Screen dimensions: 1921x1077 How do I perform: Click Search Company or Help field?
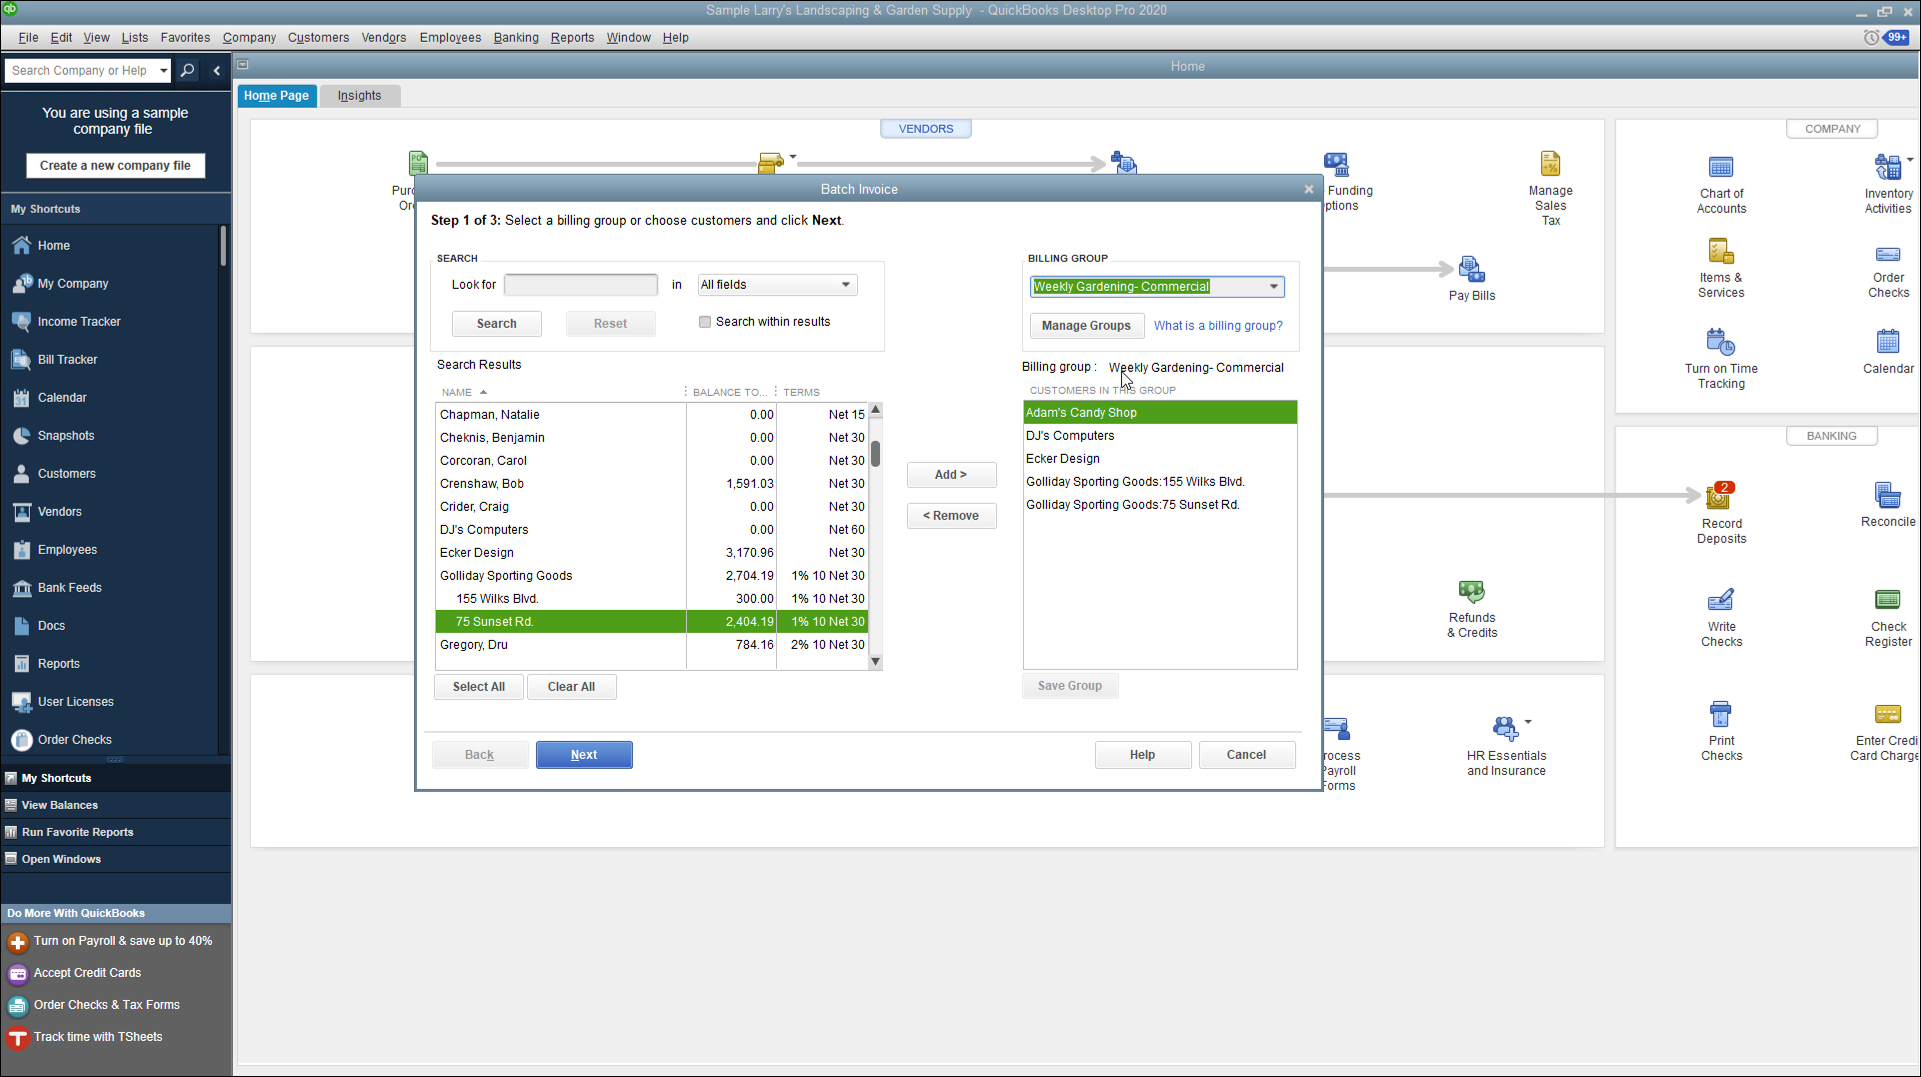pyautogui.click(x=80, y=71)
